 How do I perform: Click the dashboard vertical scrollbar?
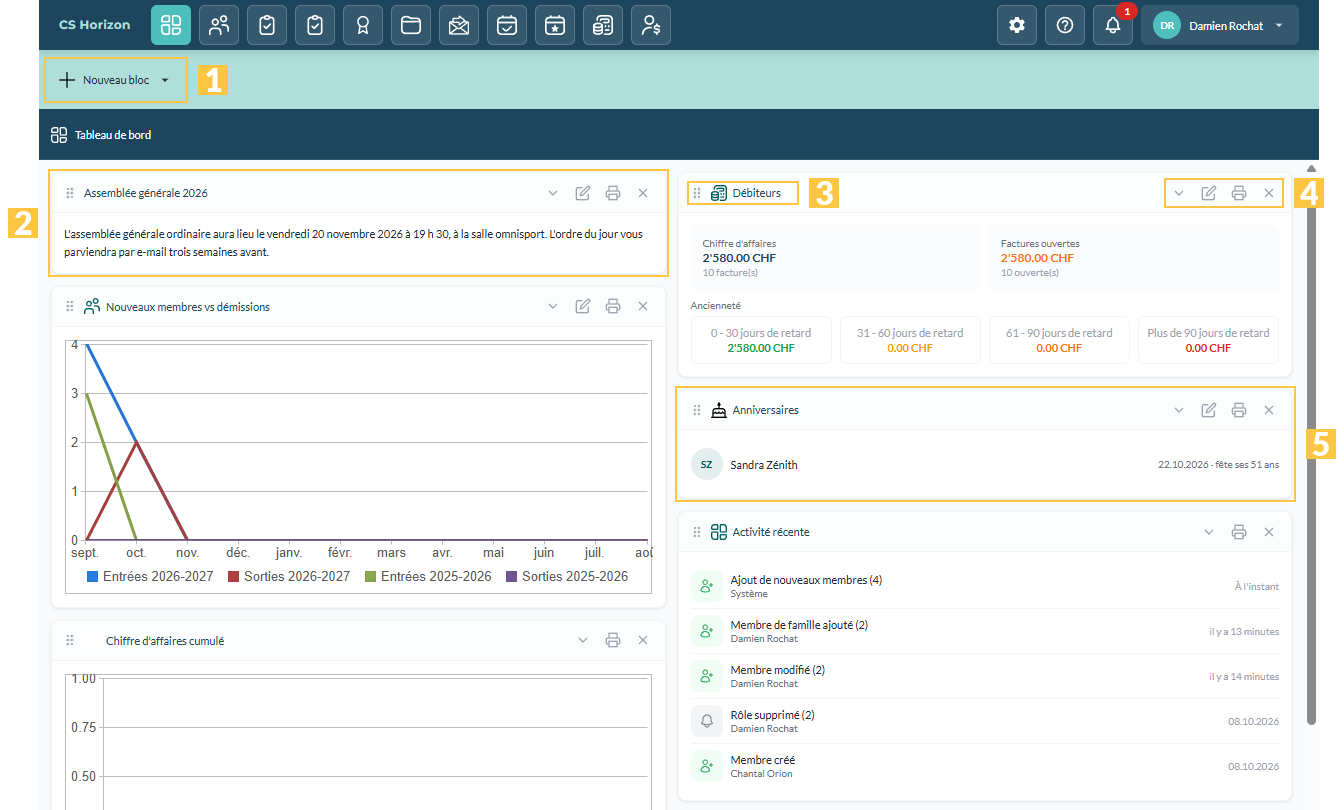coord(1311,450)
